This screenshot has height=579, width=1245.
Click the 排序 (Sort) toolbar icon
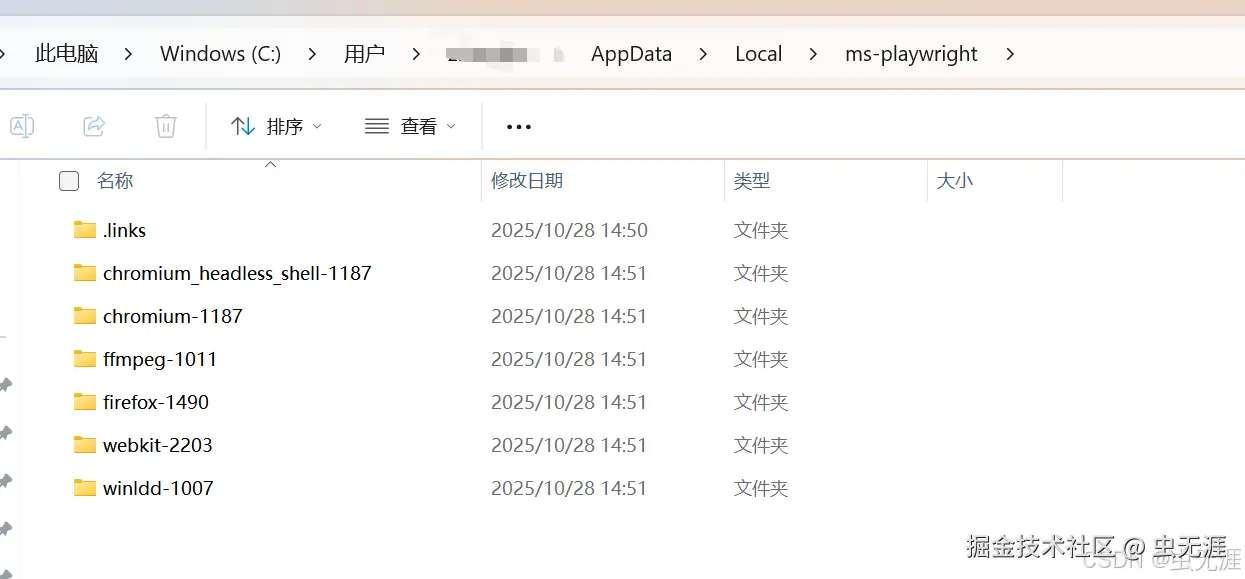click(x=243, y=125)
